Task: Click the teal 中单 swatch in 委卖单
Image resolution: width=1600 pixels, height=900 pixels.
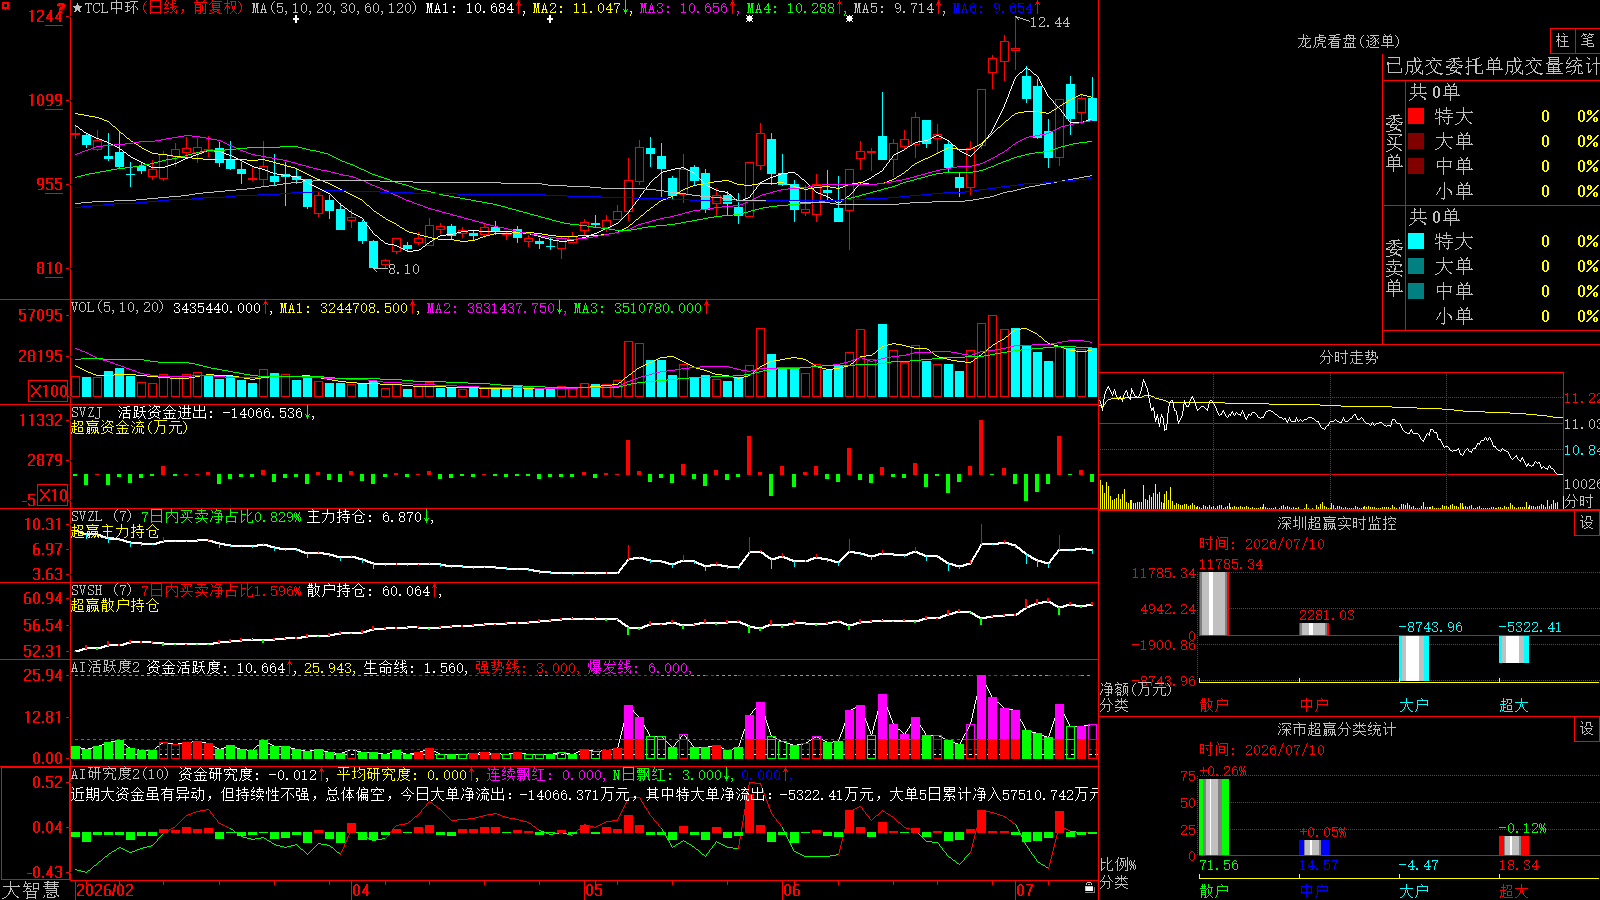Action: click(x=1416, y=291)
